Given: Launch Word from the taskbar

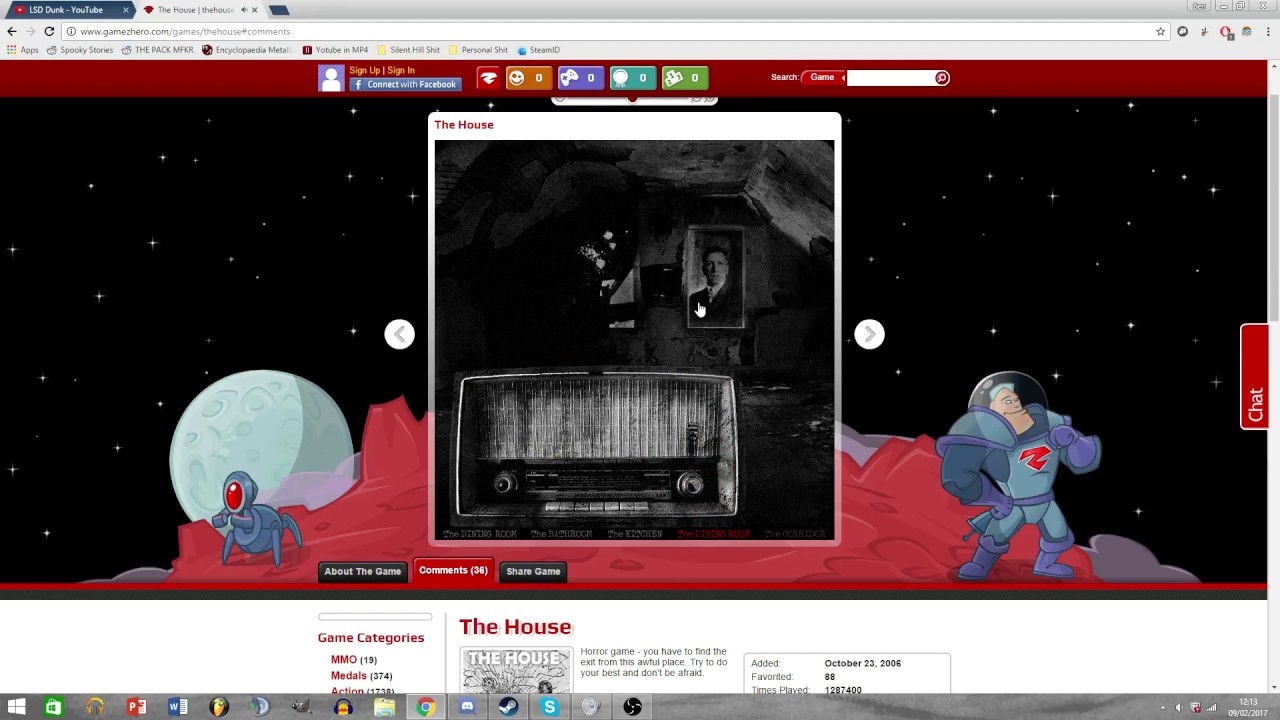Looking at the screenshot, I should (x=177, y=707).
